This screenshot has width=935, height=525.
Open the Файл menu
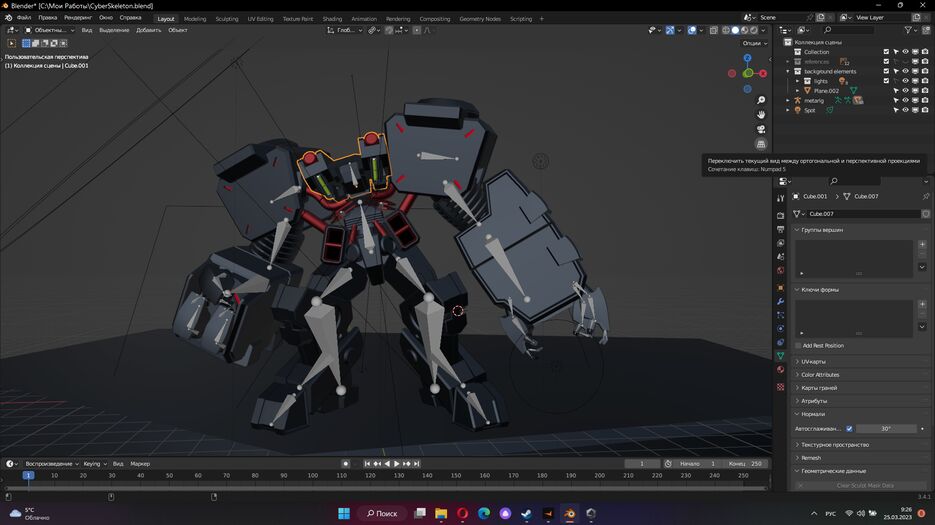point(24,17)
